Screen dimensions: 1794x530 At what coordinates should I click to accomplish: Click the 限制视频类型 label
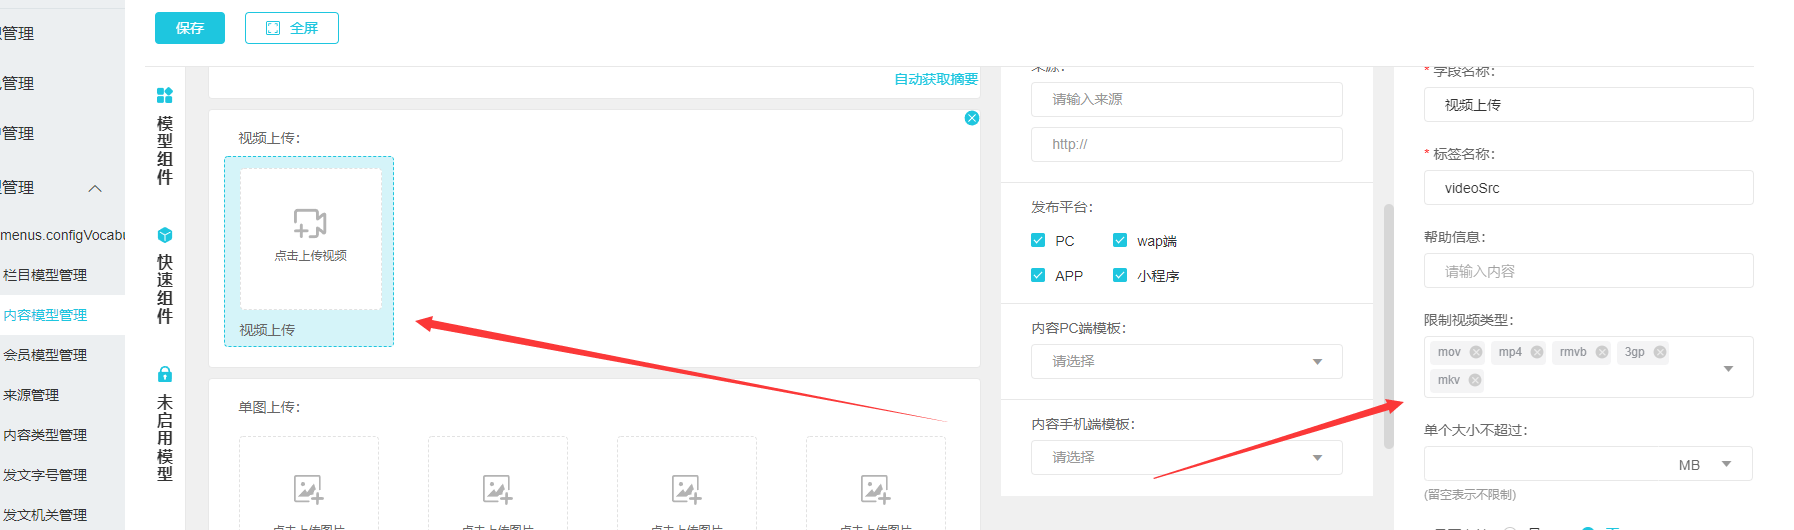click(1469, 320)
